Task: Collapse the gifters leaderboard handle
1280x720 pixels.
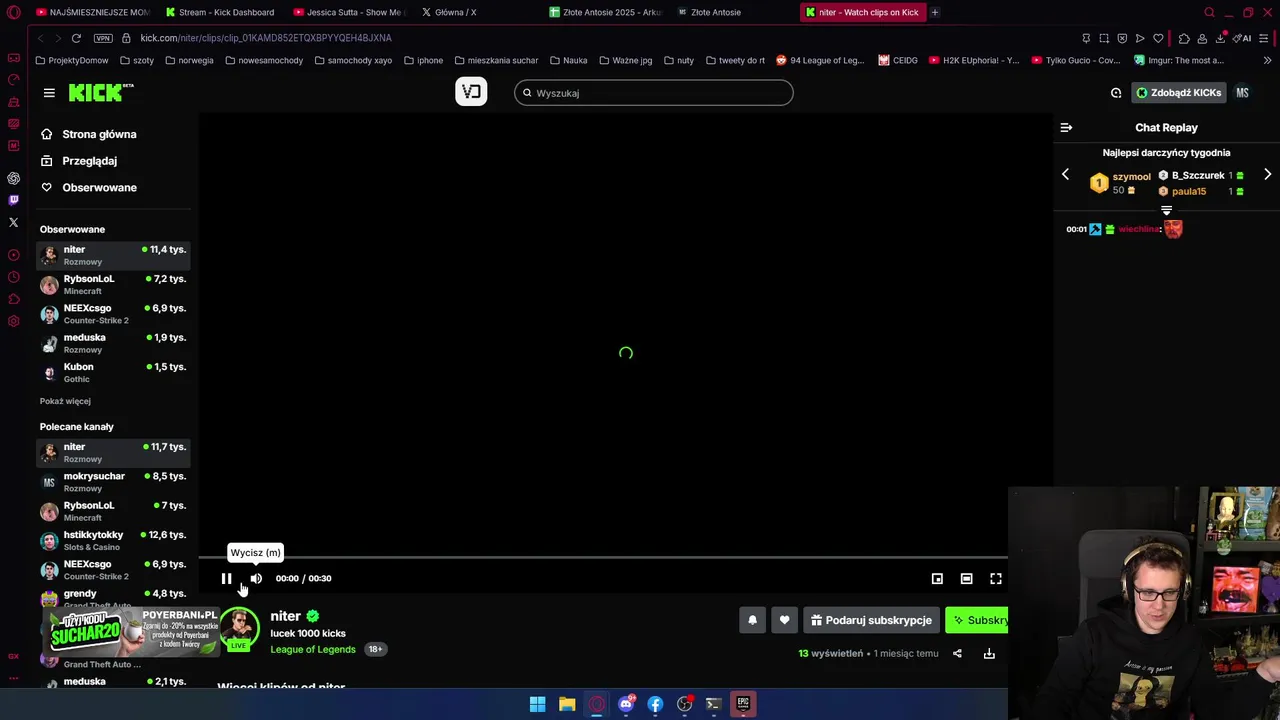Action: [1166, 210]
